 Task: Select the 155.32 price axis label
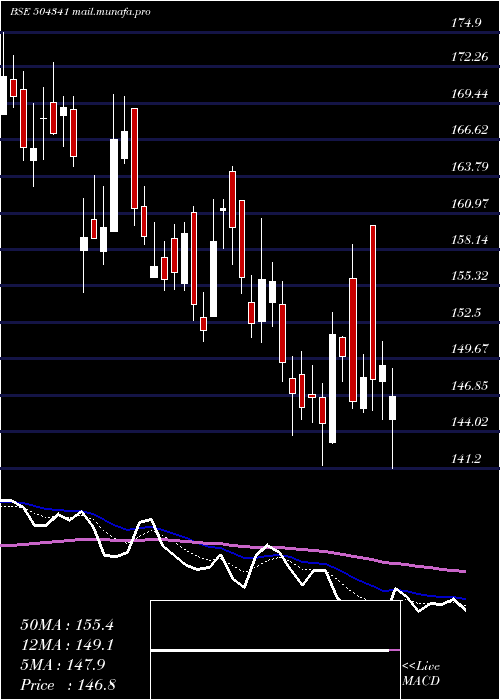[x=469, y=276]
